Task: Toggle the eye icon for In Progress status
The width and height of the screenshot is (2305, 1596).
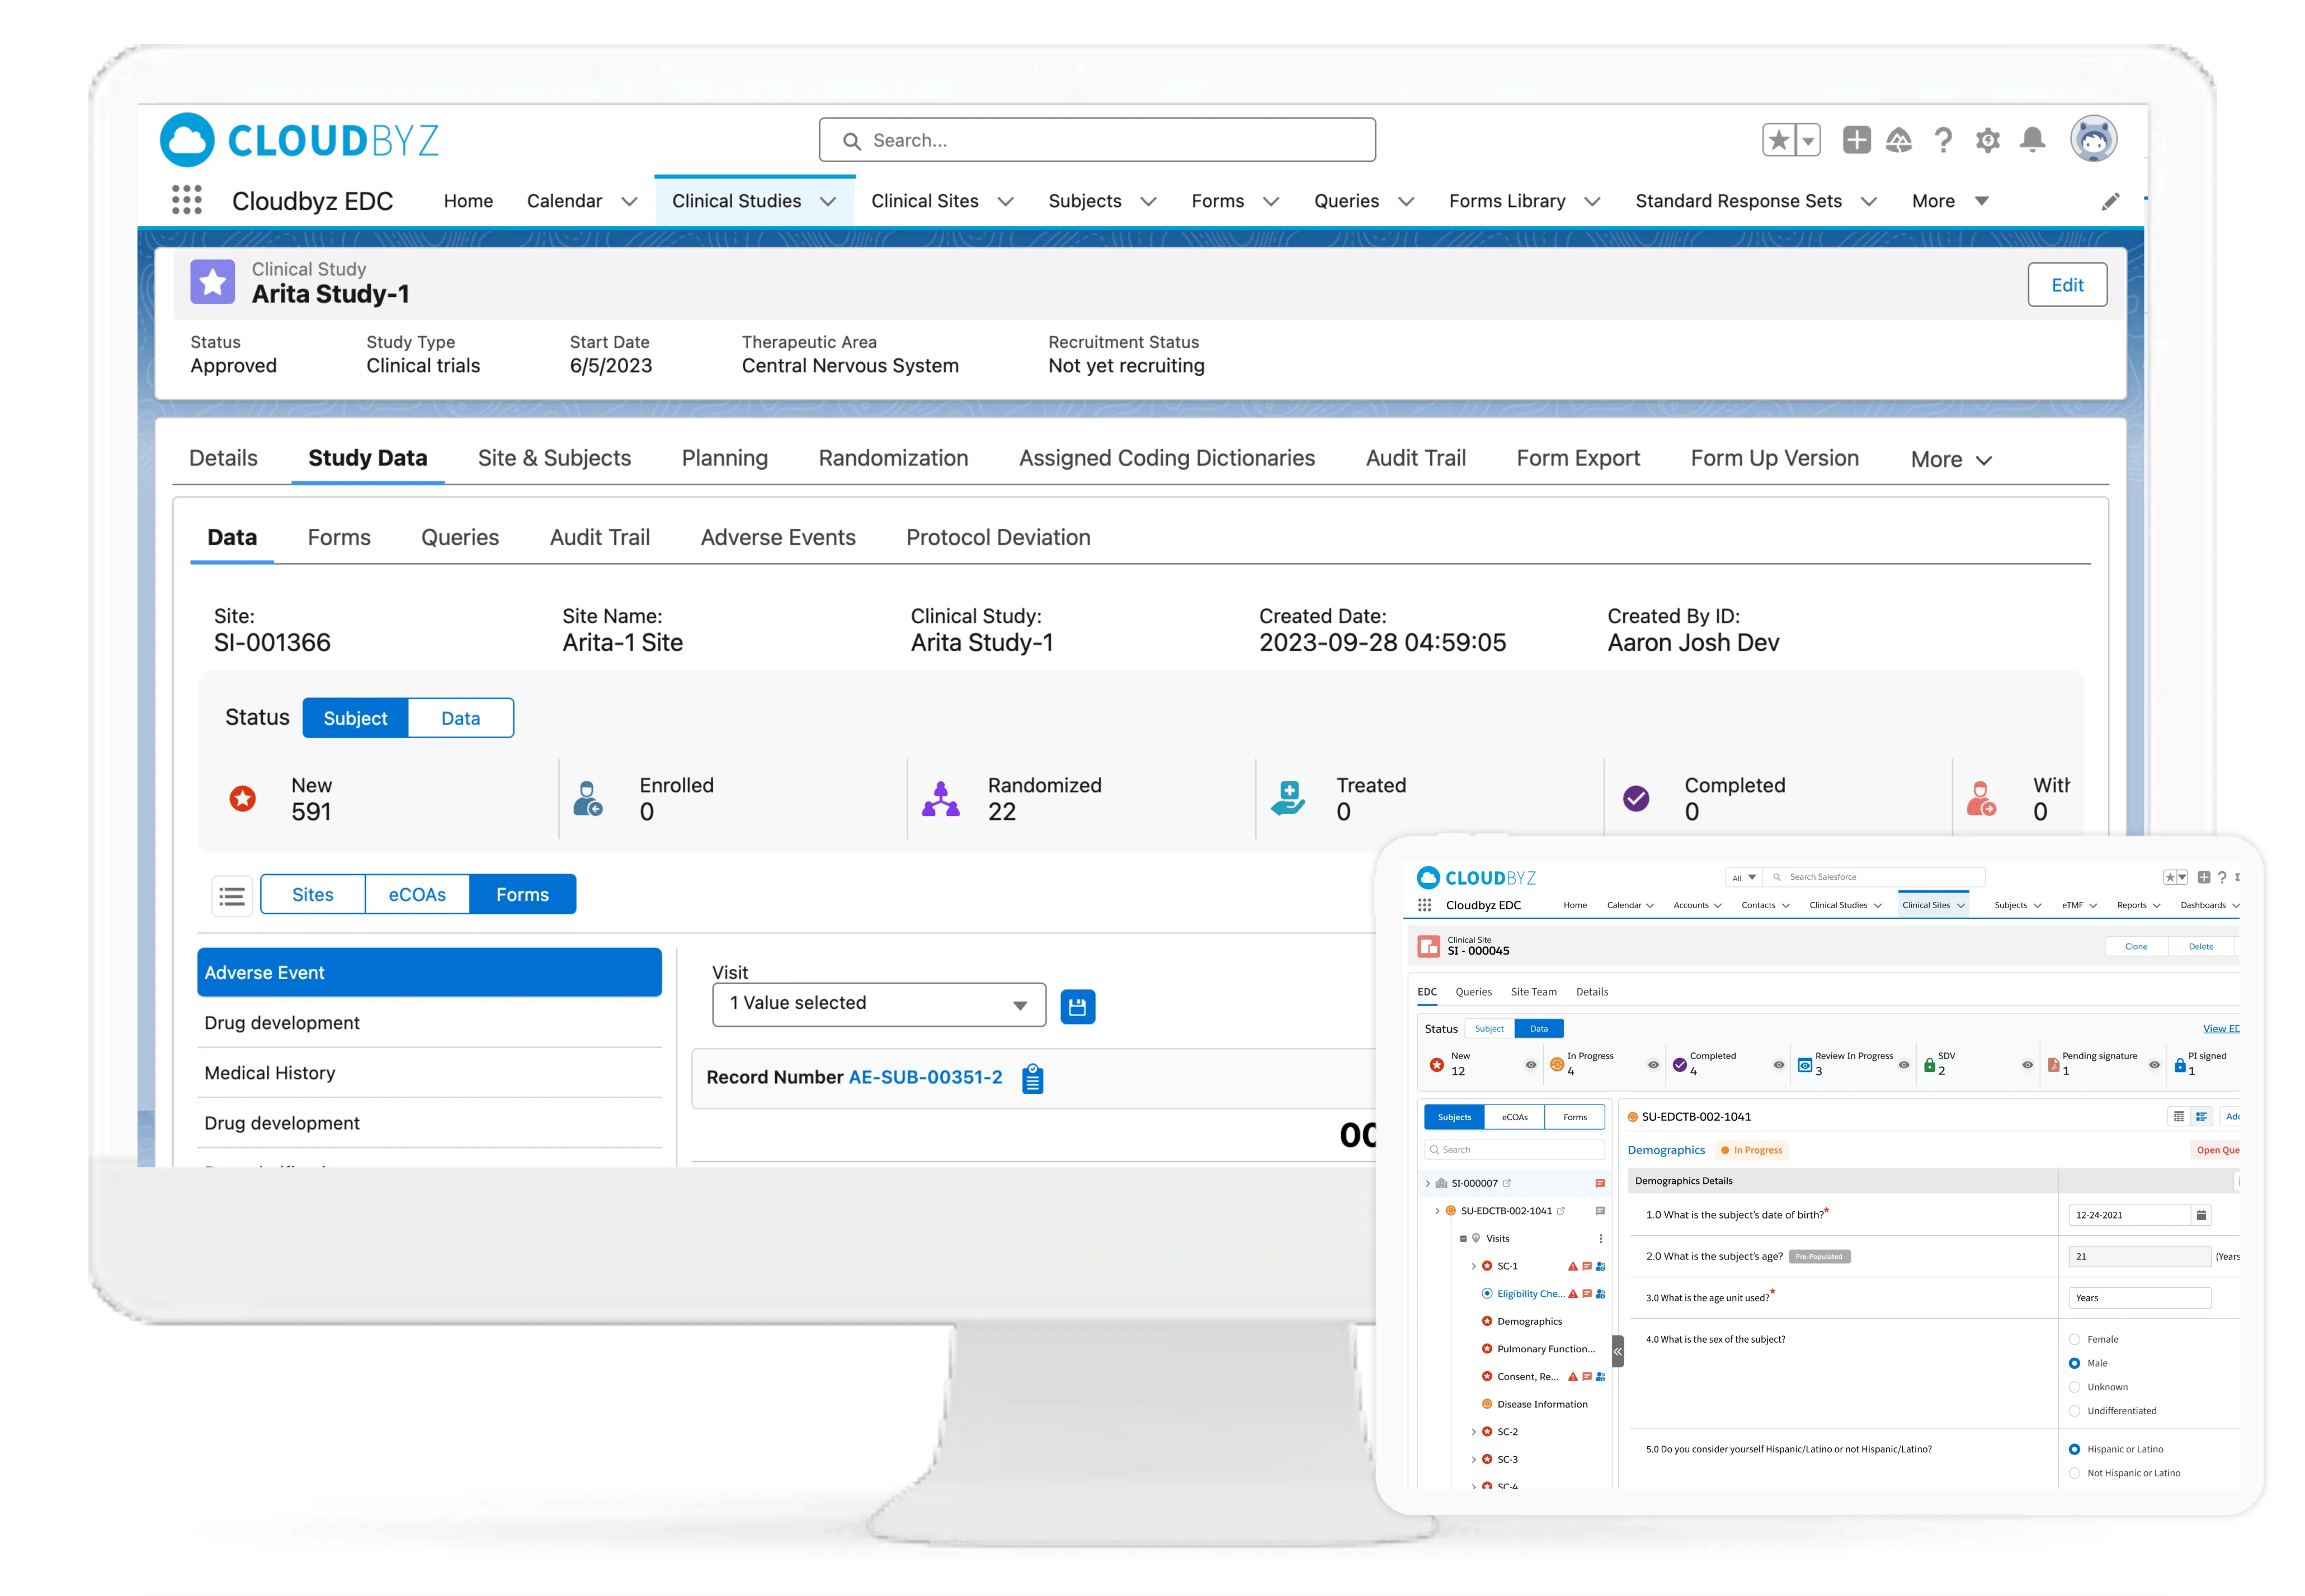Action: [1653, 1065]
